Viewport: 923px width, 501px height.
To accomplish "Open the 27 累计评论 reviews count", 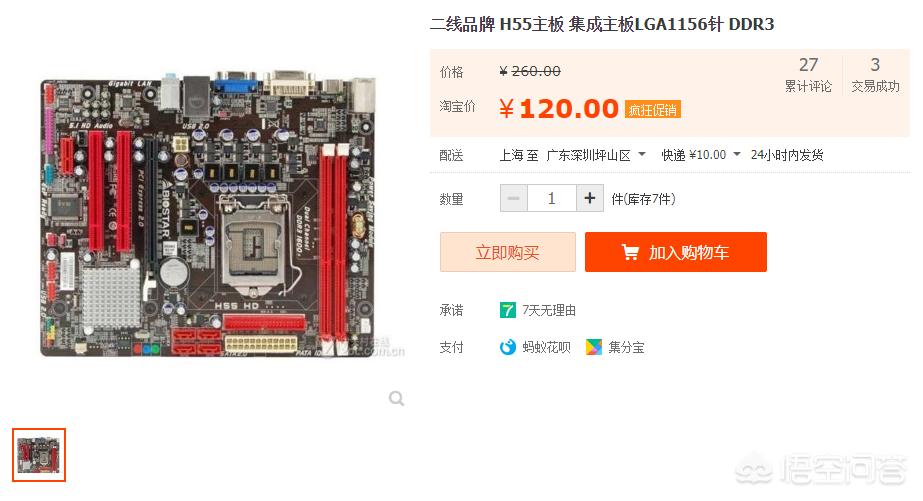I will [808, 75].
